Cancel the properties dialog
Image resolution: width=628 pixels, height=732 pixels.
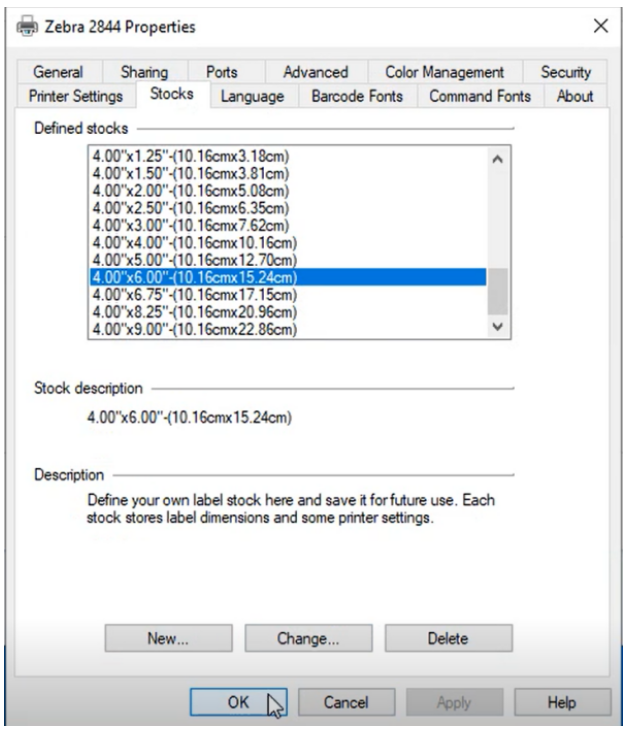tap(346, 702)
